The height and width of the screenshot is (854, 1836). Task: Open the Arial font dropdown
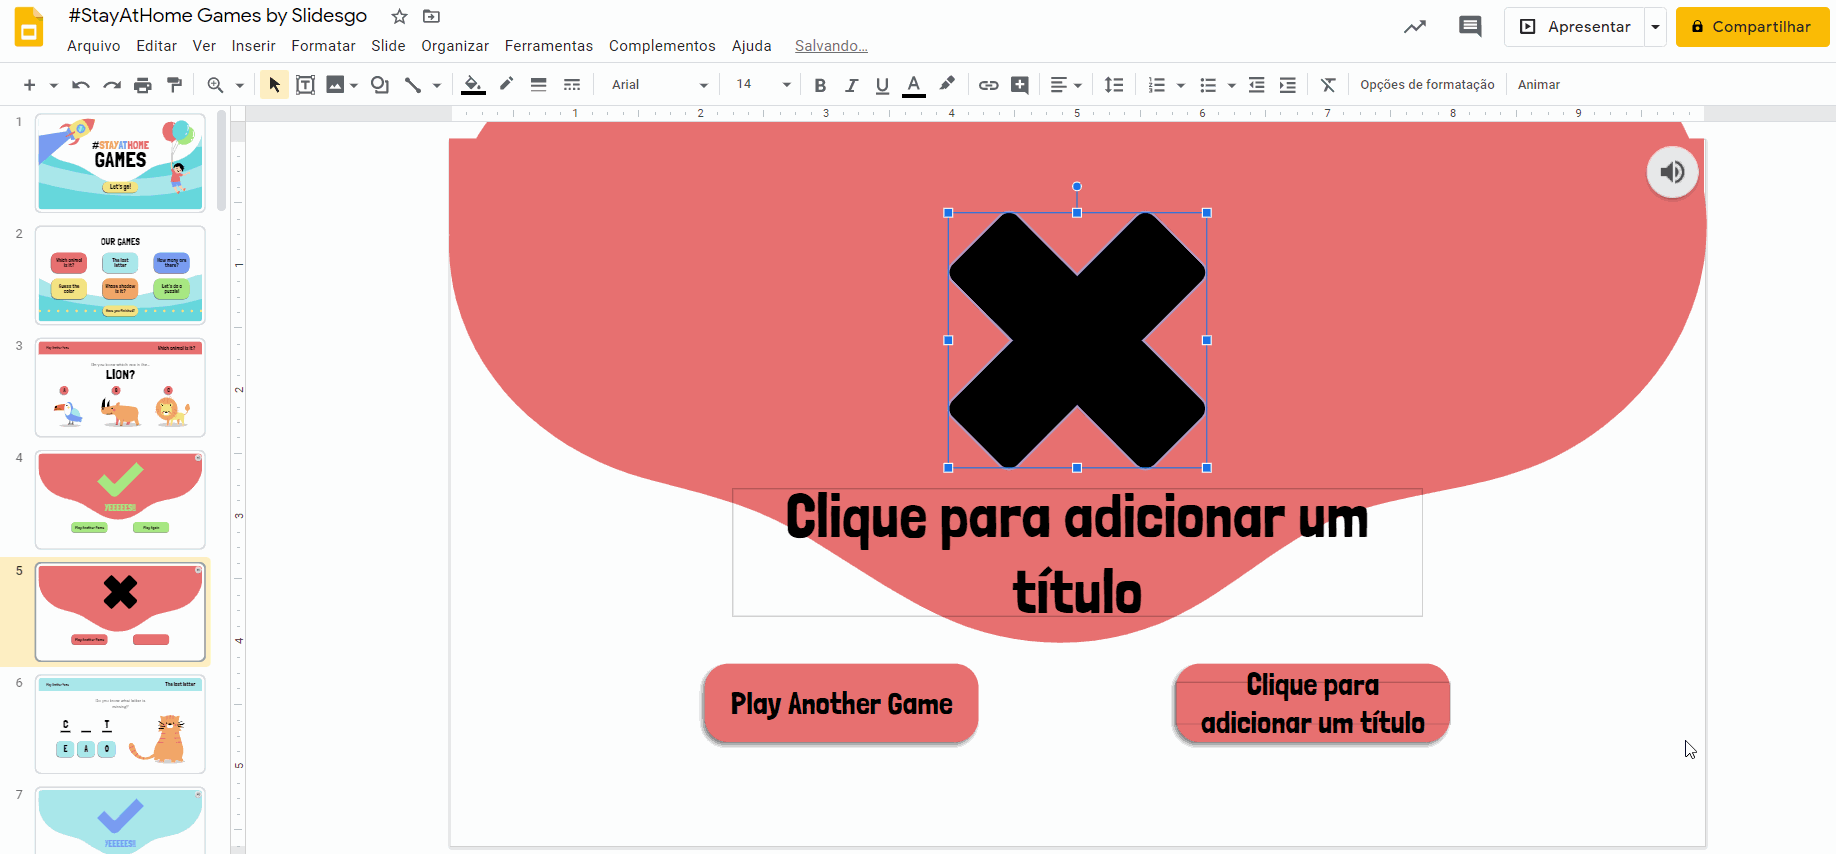coord(660,85)
